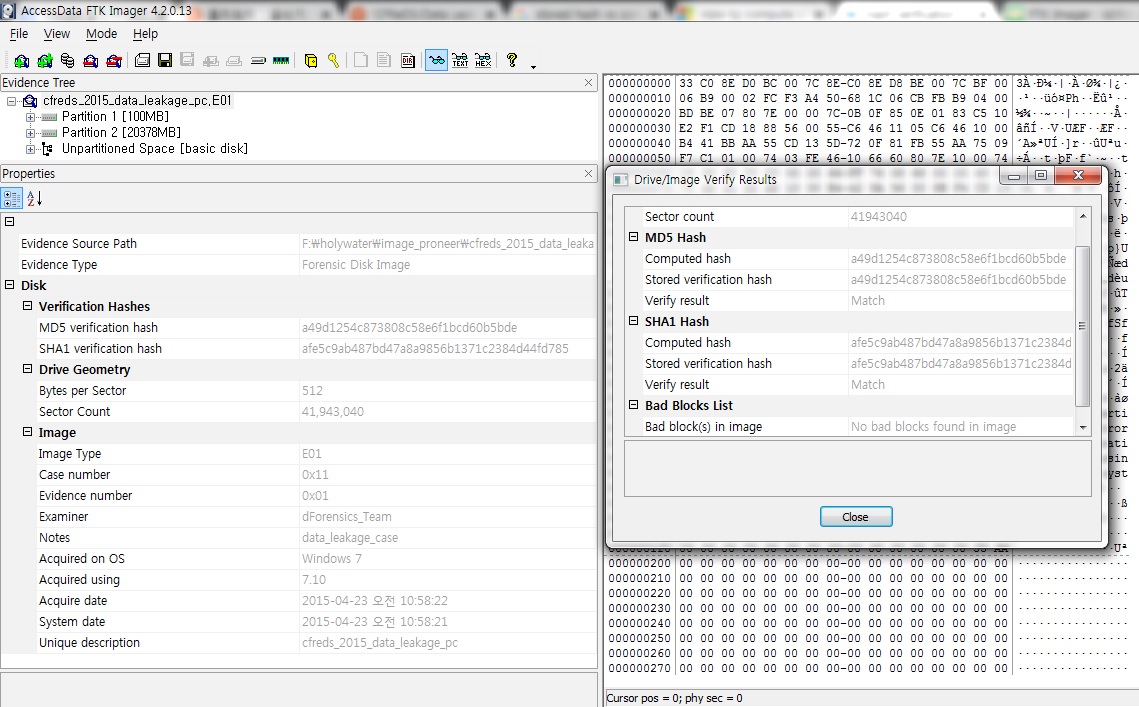
Task: Click the MD5 verification hash value in Properties
Action: [410, 328]
